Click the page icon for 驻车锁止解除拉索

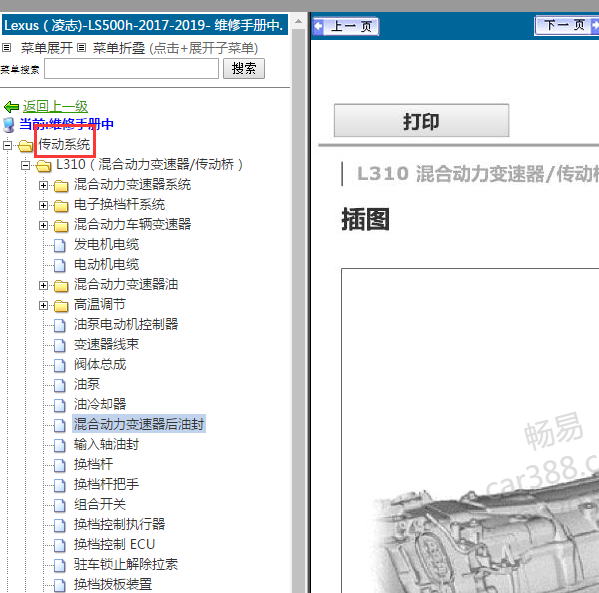coord(60,565)
